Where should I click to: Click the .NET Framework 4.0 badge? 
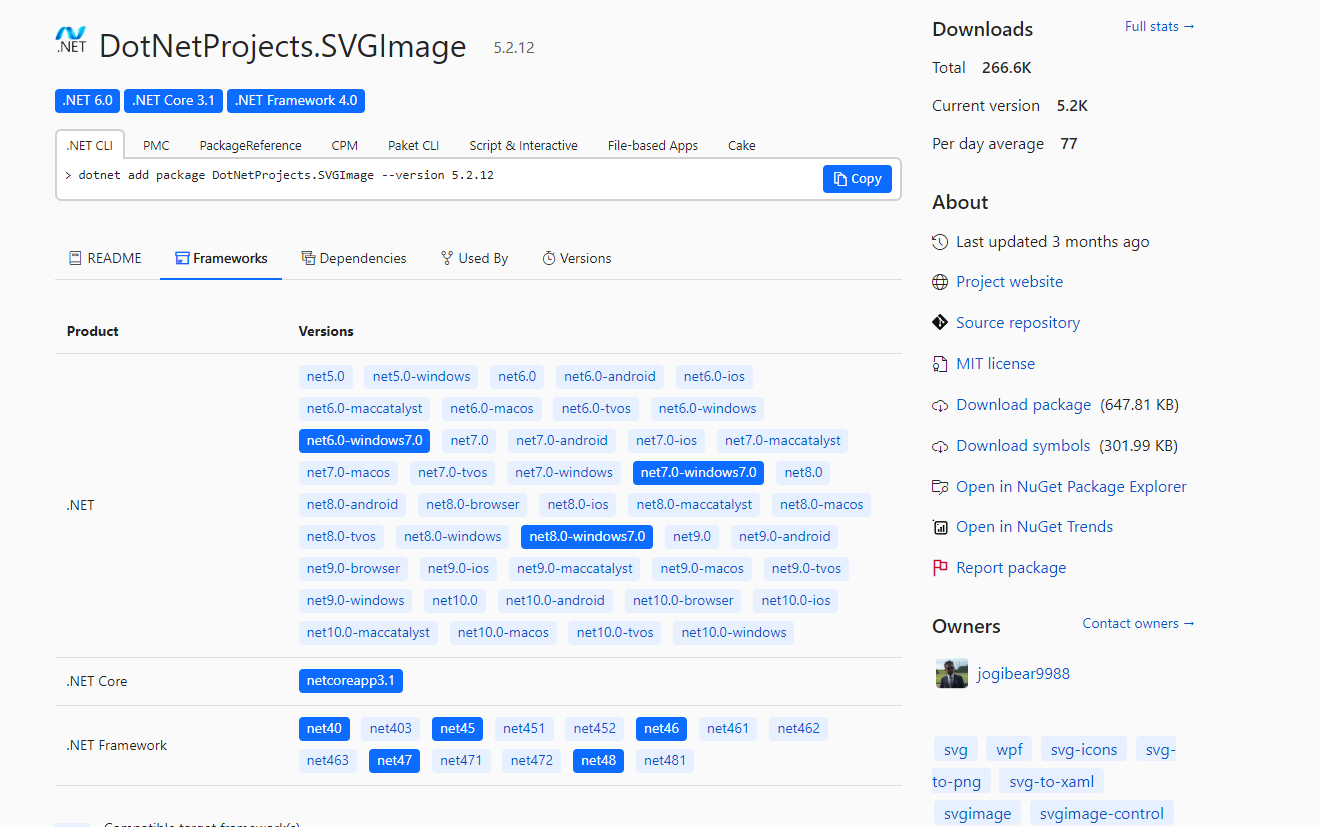click(296, 101)
